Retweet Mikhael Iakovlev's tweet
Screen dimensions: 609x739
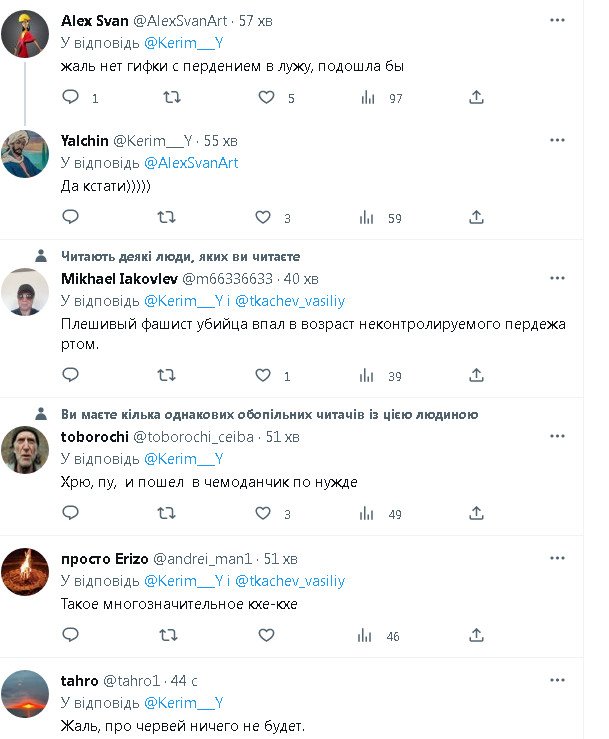tap(168, 376)
